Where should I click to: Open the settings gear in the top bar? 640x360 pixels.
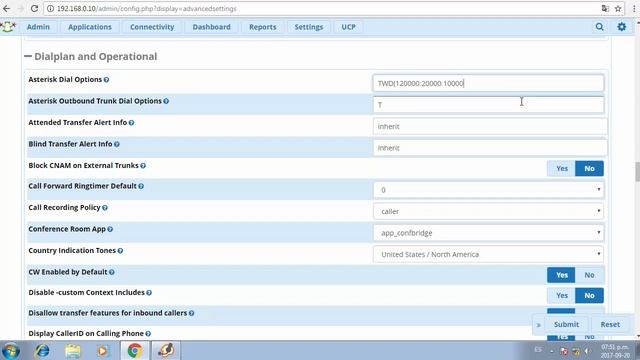coord(622,27)
